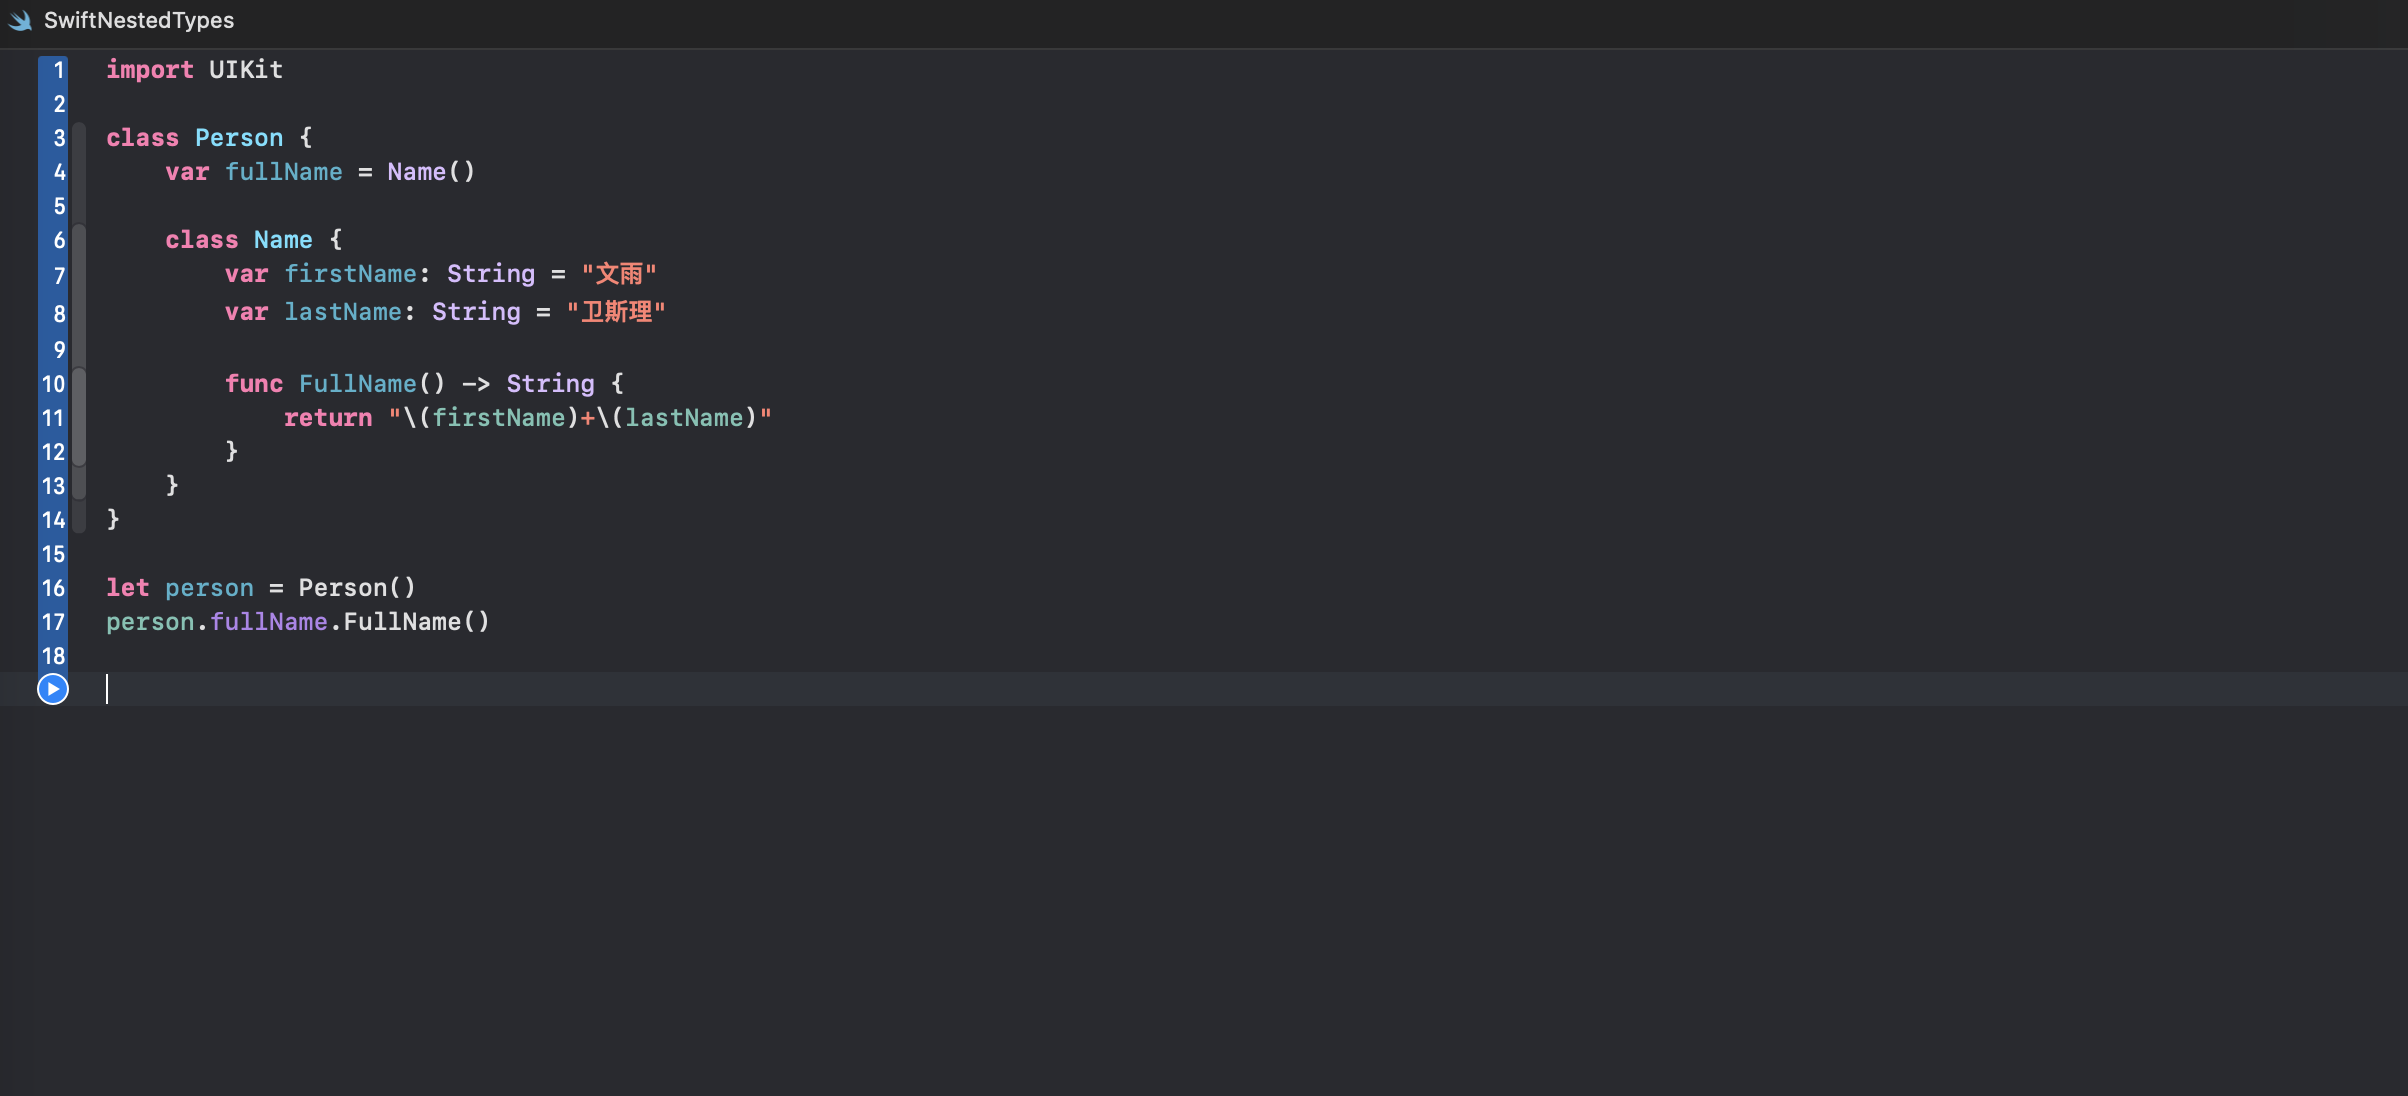This screenshot has height=1096, width=2408.
Task: Click the FullName function name on line 10
Action: coord(357,384)
